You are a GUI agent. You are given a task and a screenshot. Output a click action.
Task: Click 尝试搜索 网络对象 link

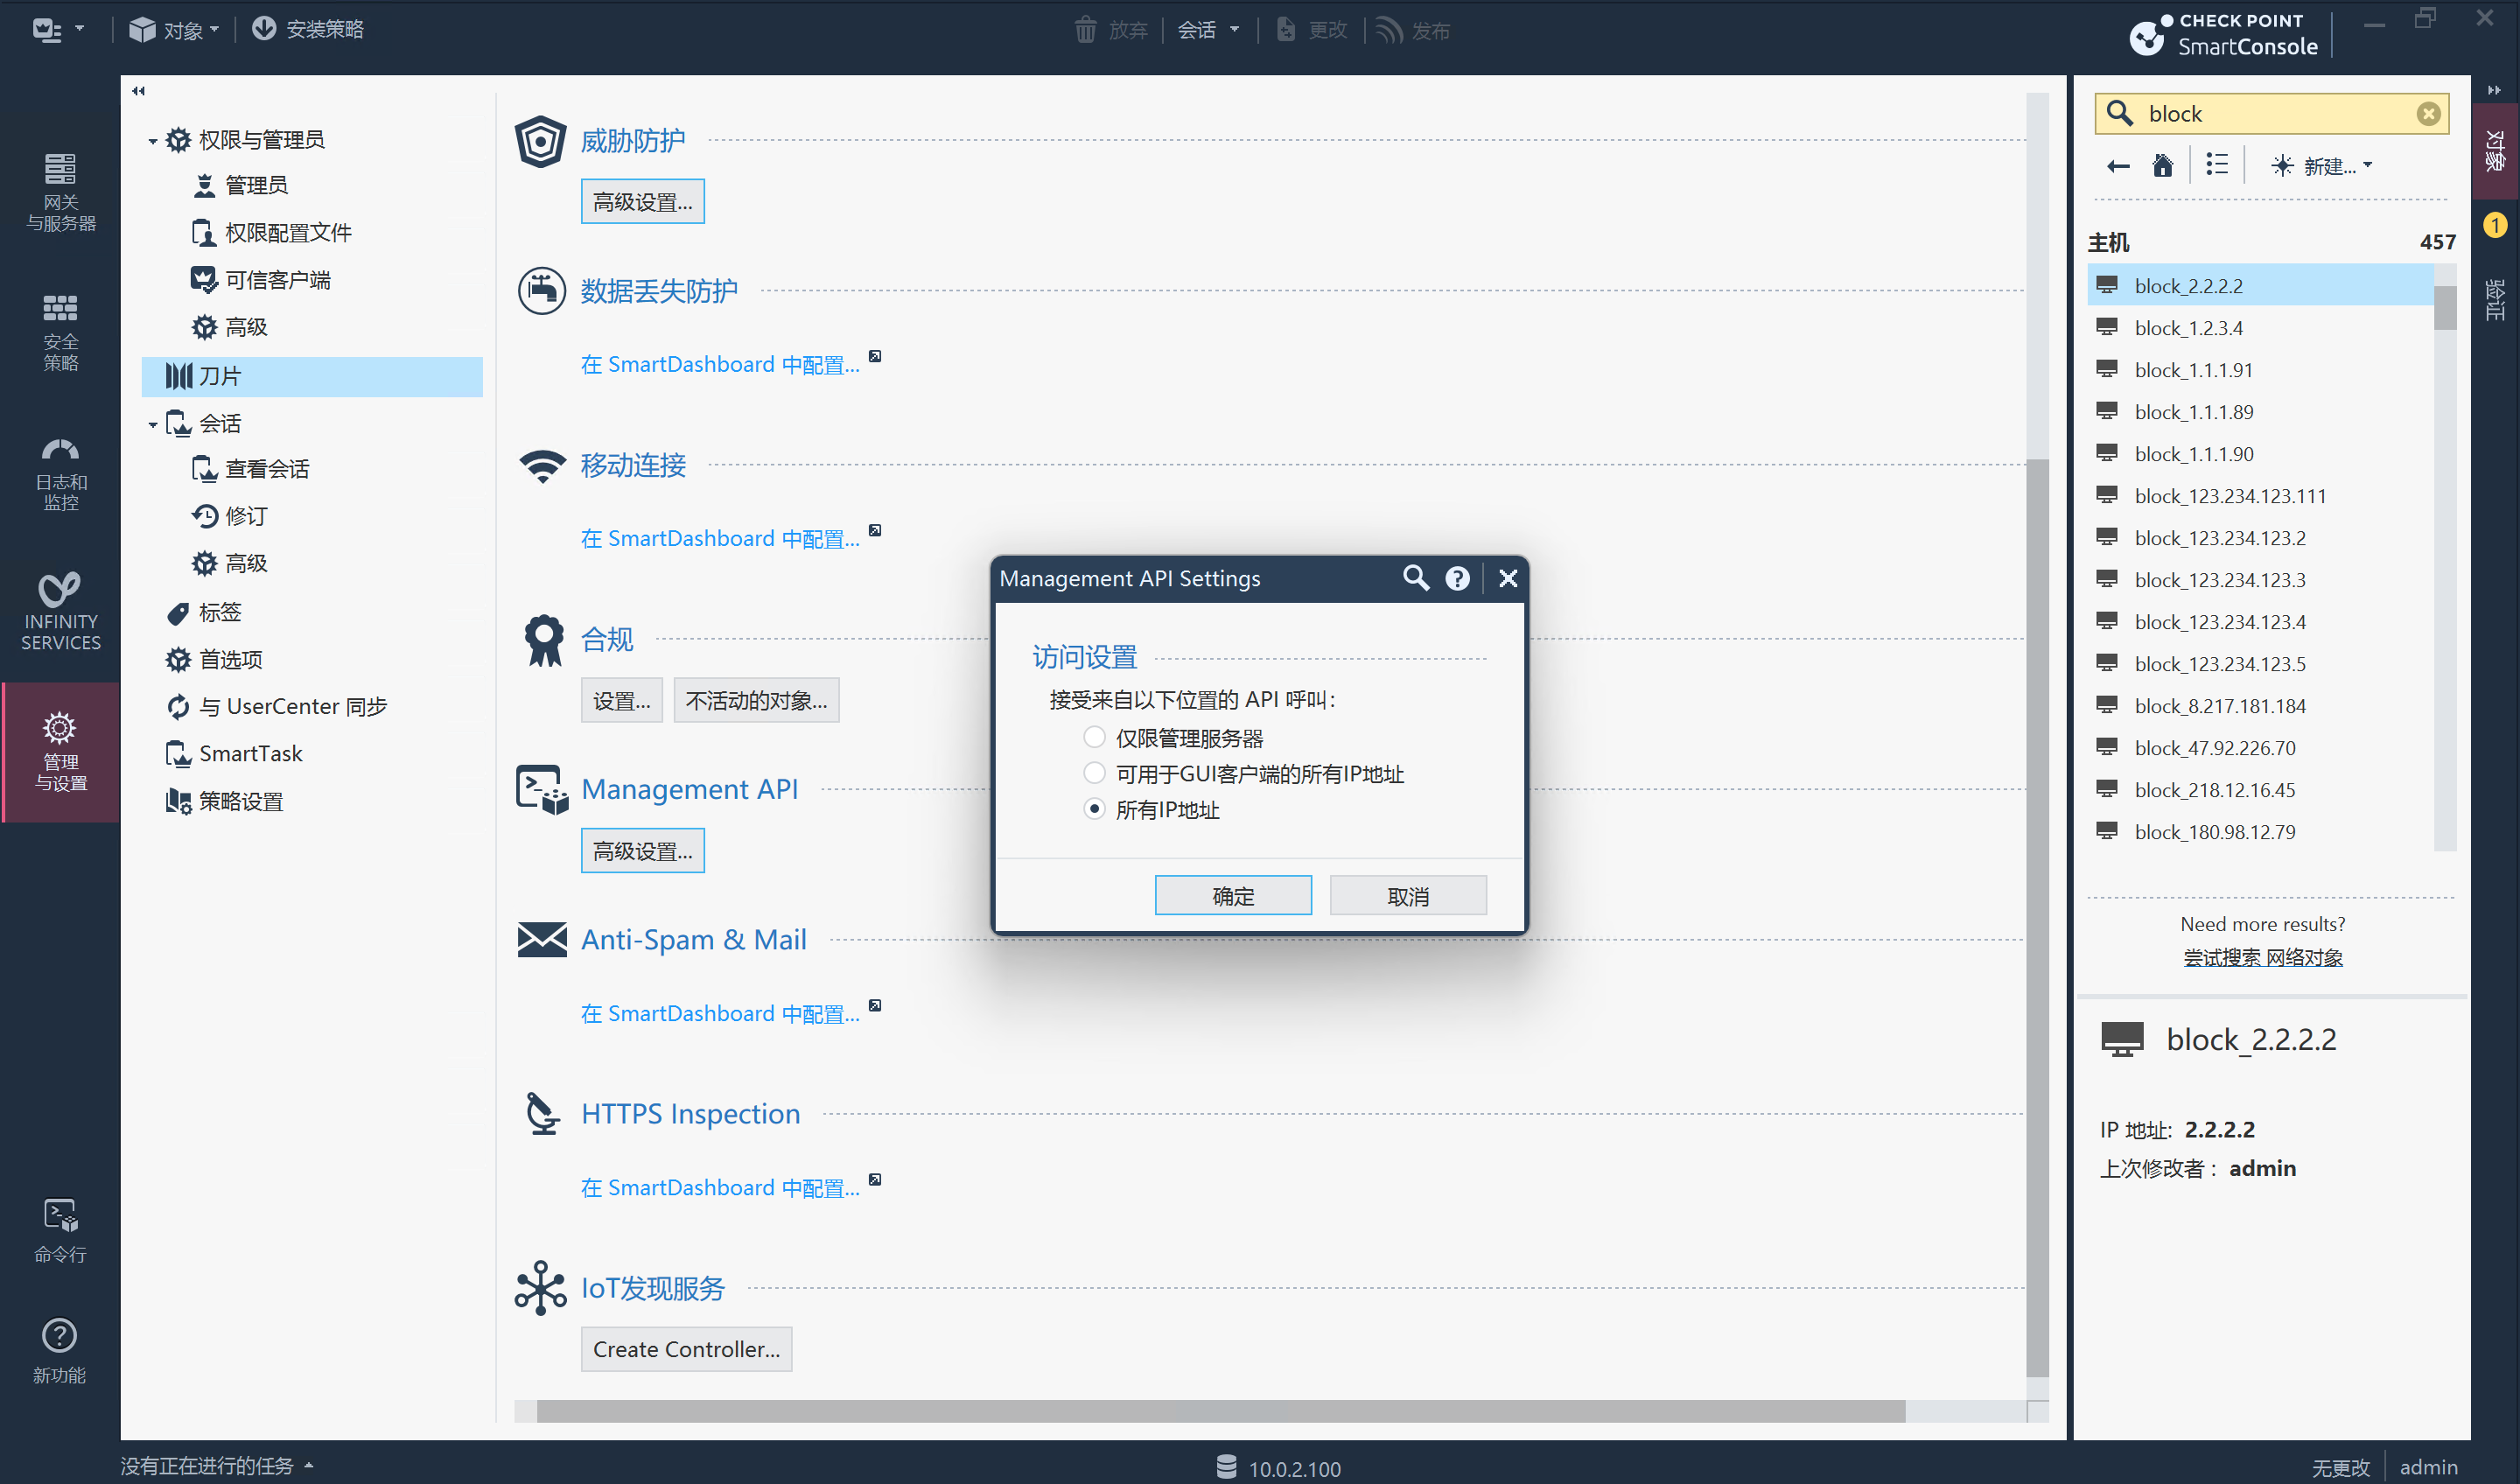tap(2262, 957)
